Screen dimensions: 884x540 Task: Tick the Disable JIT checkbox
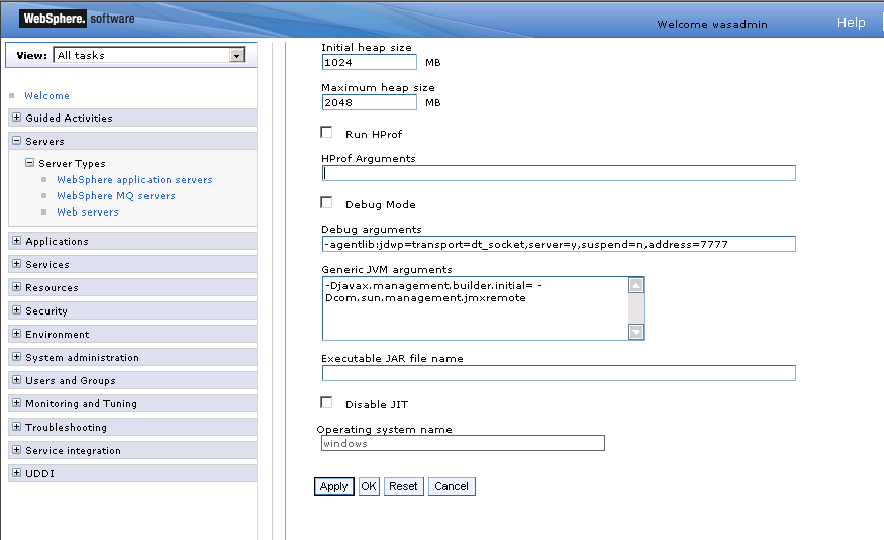point(326,402)
